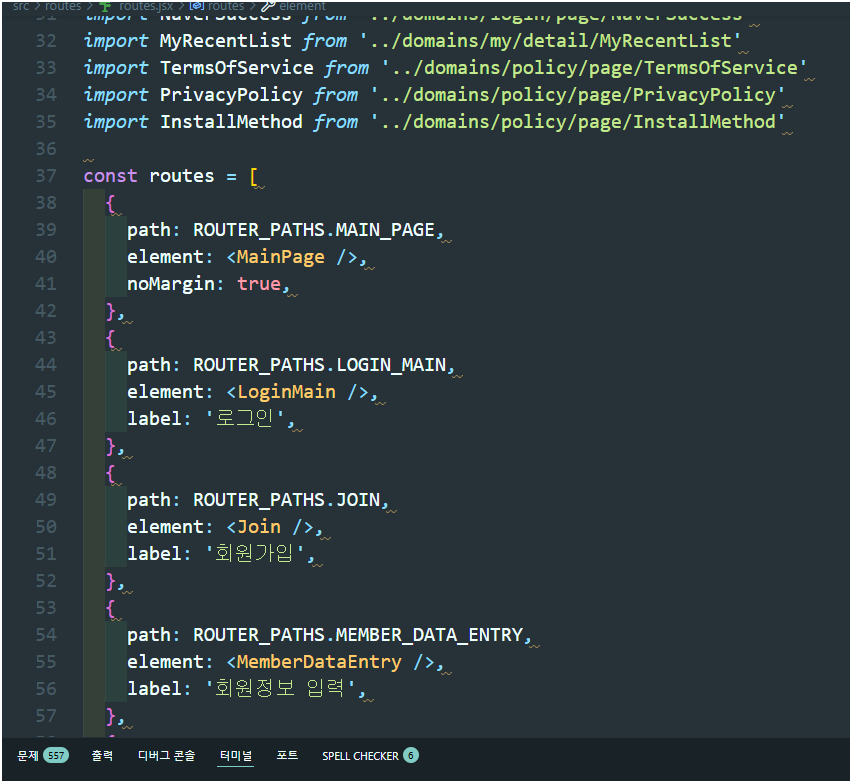Click the wrench property icon before element
The height and width of the screenshot is (783, 852).
click(x=268, y=6)
